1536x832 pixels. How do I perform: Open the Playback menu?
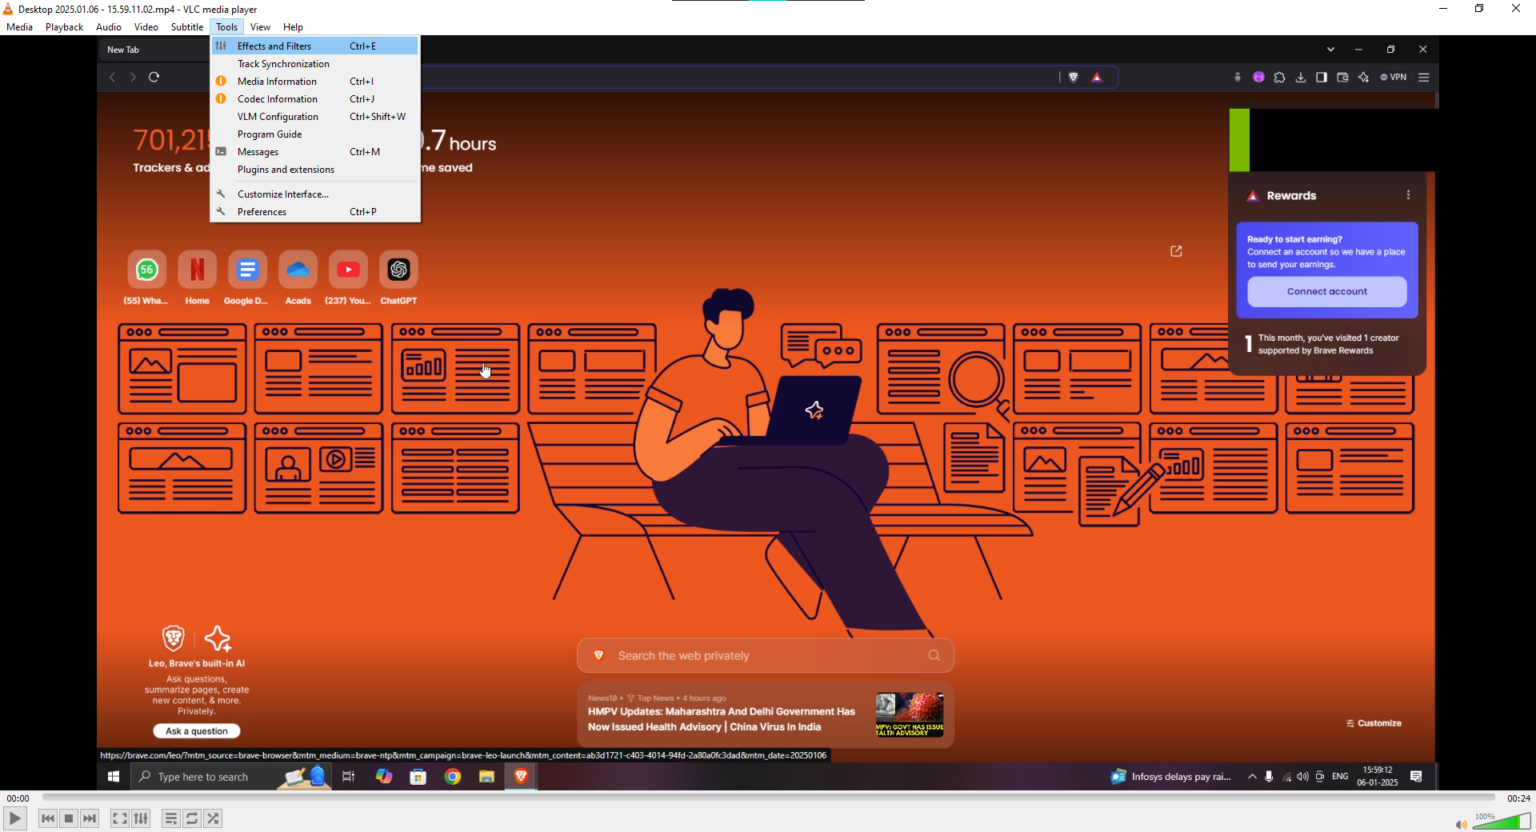coord(64,27)
